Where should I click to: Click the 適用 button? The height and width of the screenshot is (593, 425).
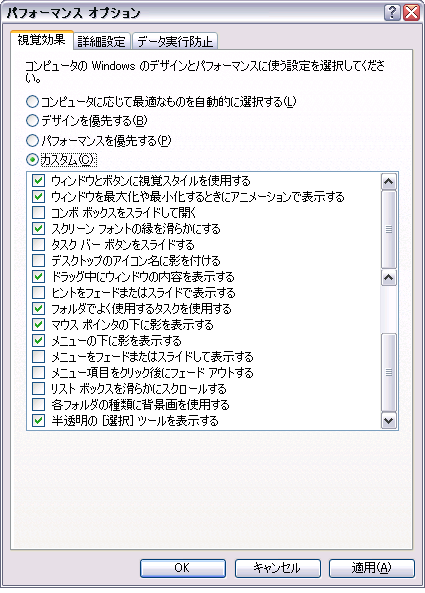click(372, 568)
